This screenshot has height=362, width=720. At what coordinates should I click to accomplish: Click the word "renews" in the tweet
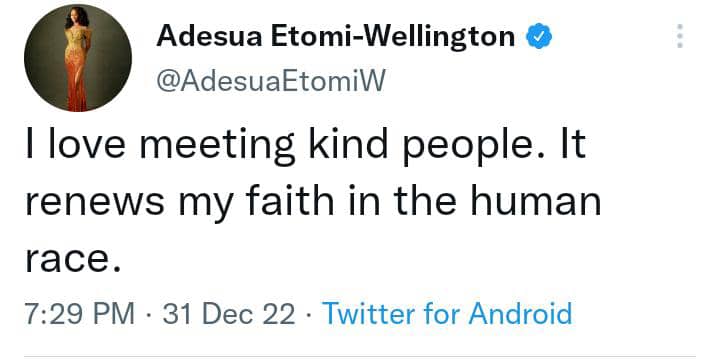tap(95, 203)
